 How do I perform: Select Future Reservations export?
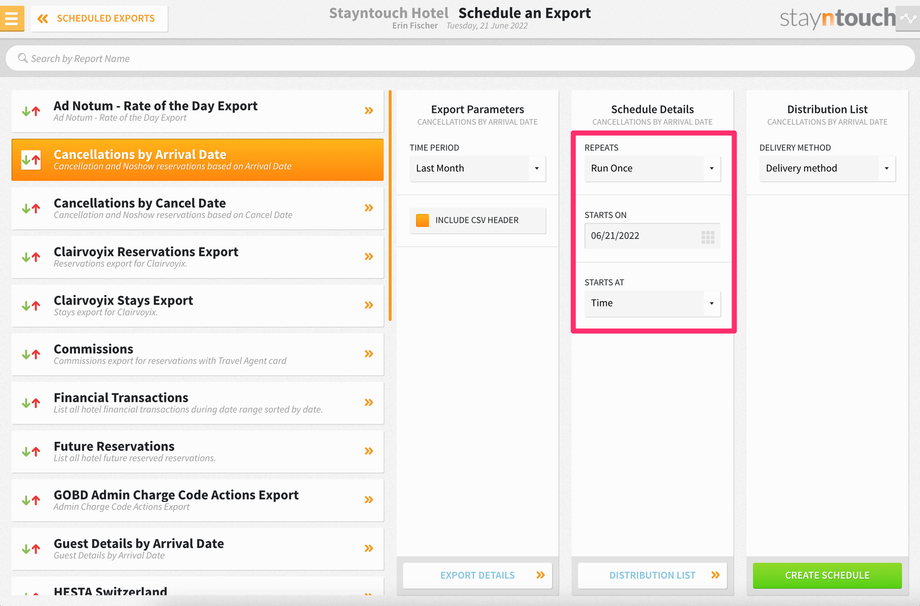[x=197, y=452]
